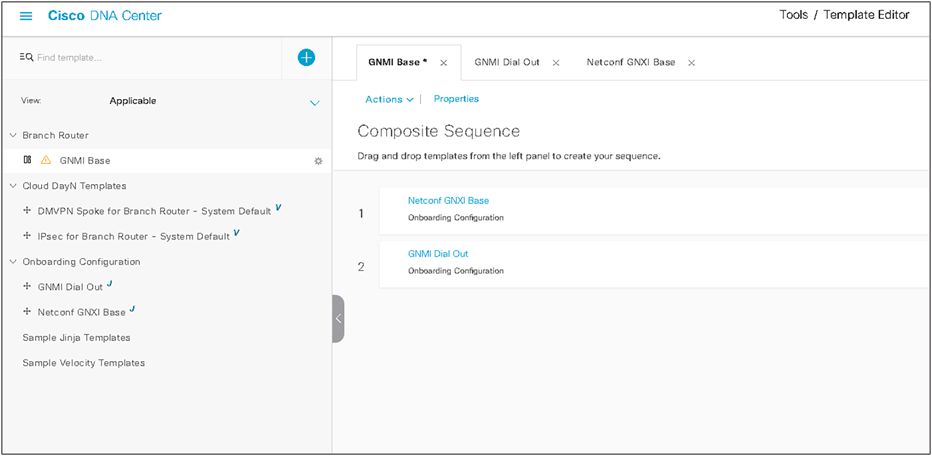Click the Velocity badge on IPsec template
This screenshot has width=932, height=456.
(237, 233)
